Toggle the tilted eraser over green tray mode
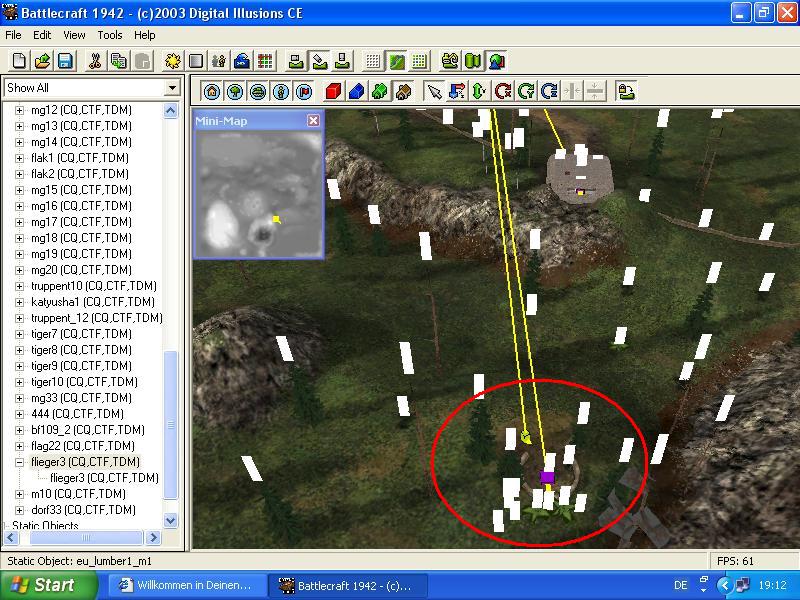This screenshot has height=600, width=800. (x=319, y=61)
